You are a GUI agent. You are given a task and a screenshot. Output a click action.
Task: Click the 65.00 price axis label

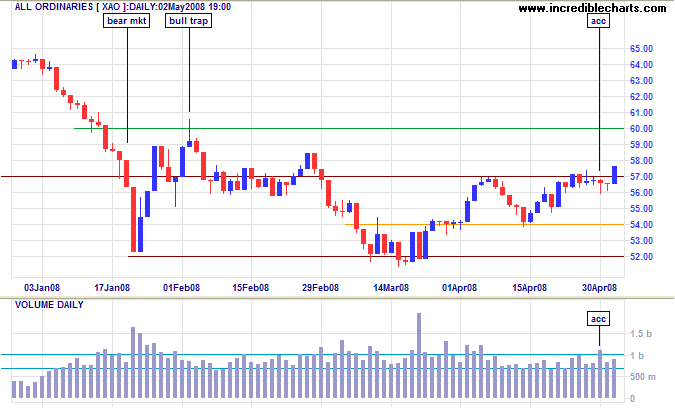[641, 49]
